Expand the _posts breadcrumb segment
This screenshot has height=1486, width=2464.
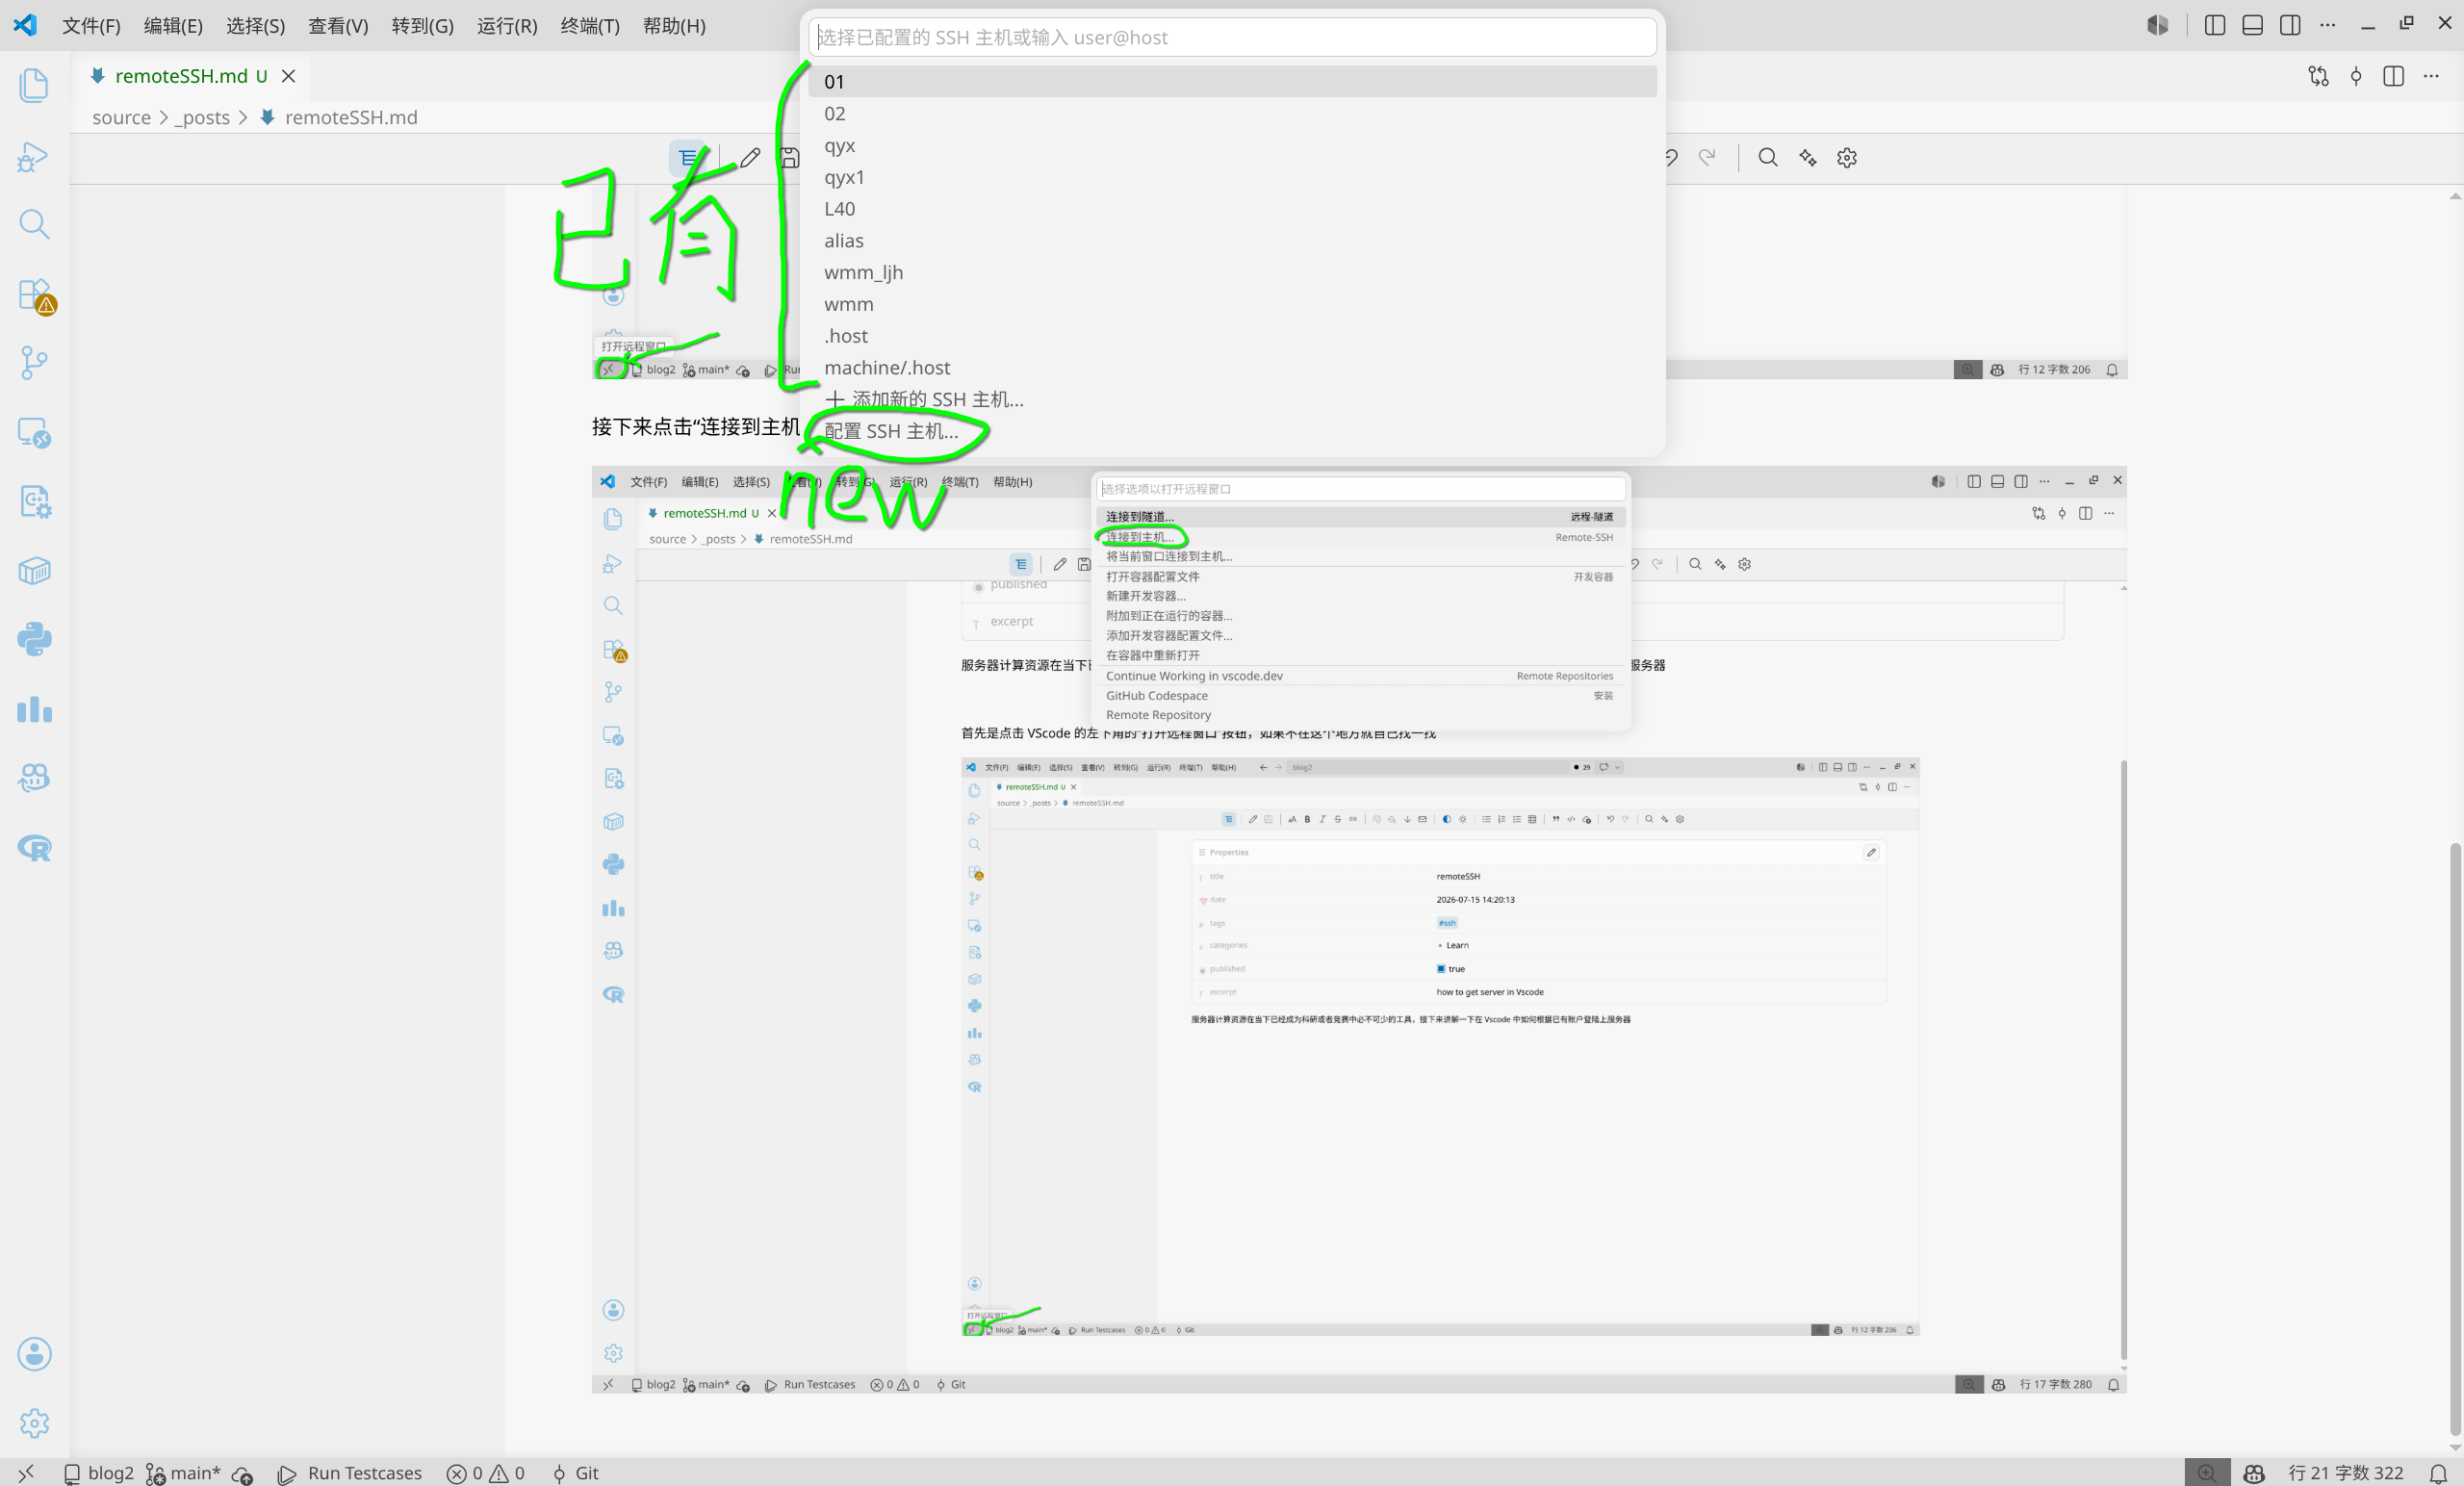202,118
